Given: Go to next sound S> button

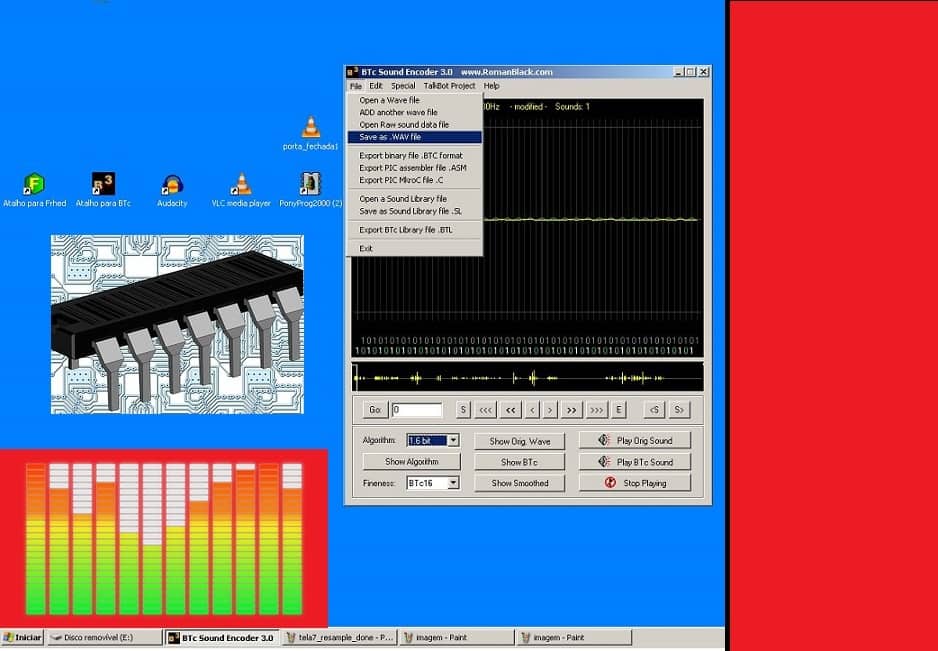Looking at the screenshot, I should coord(679,410).
